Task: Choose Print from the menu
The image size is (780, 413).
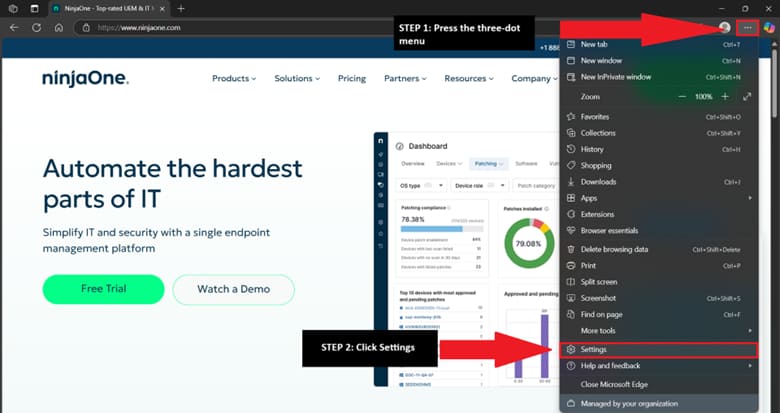Action: (659, 266)
